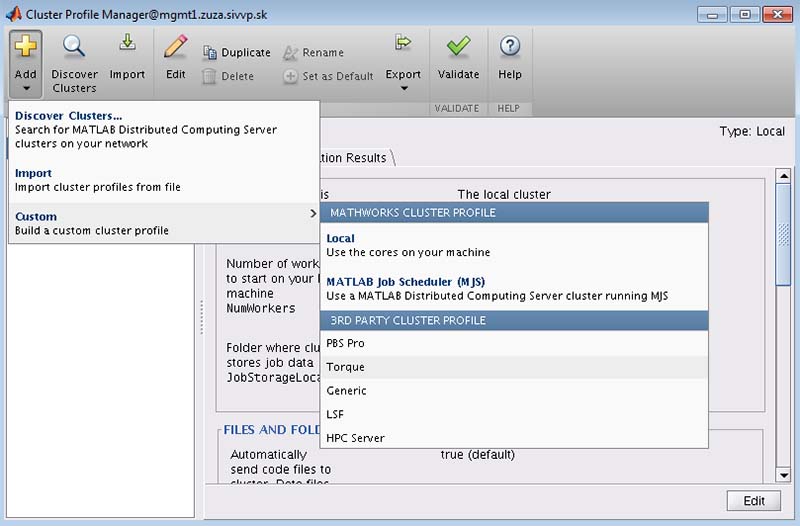Select Torque cluster profile

[x=345, y=367]
